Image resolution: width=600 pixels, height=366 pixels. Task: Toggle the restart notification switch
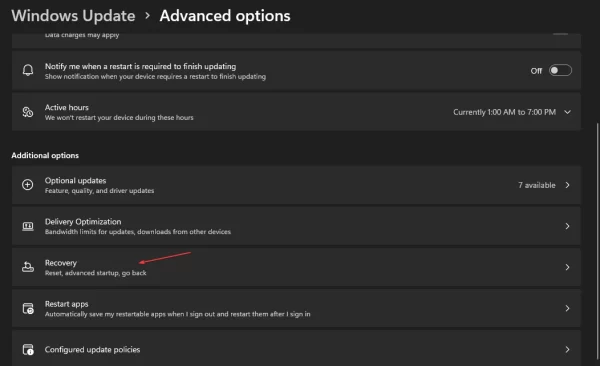click(560, 70)
